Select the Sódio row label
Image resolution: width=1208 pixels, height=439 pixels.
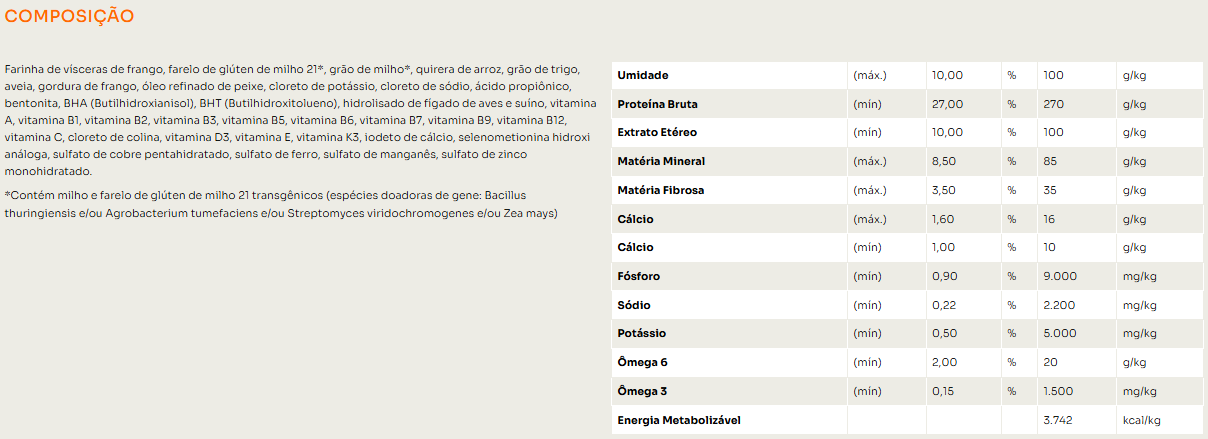pos(635,305)
